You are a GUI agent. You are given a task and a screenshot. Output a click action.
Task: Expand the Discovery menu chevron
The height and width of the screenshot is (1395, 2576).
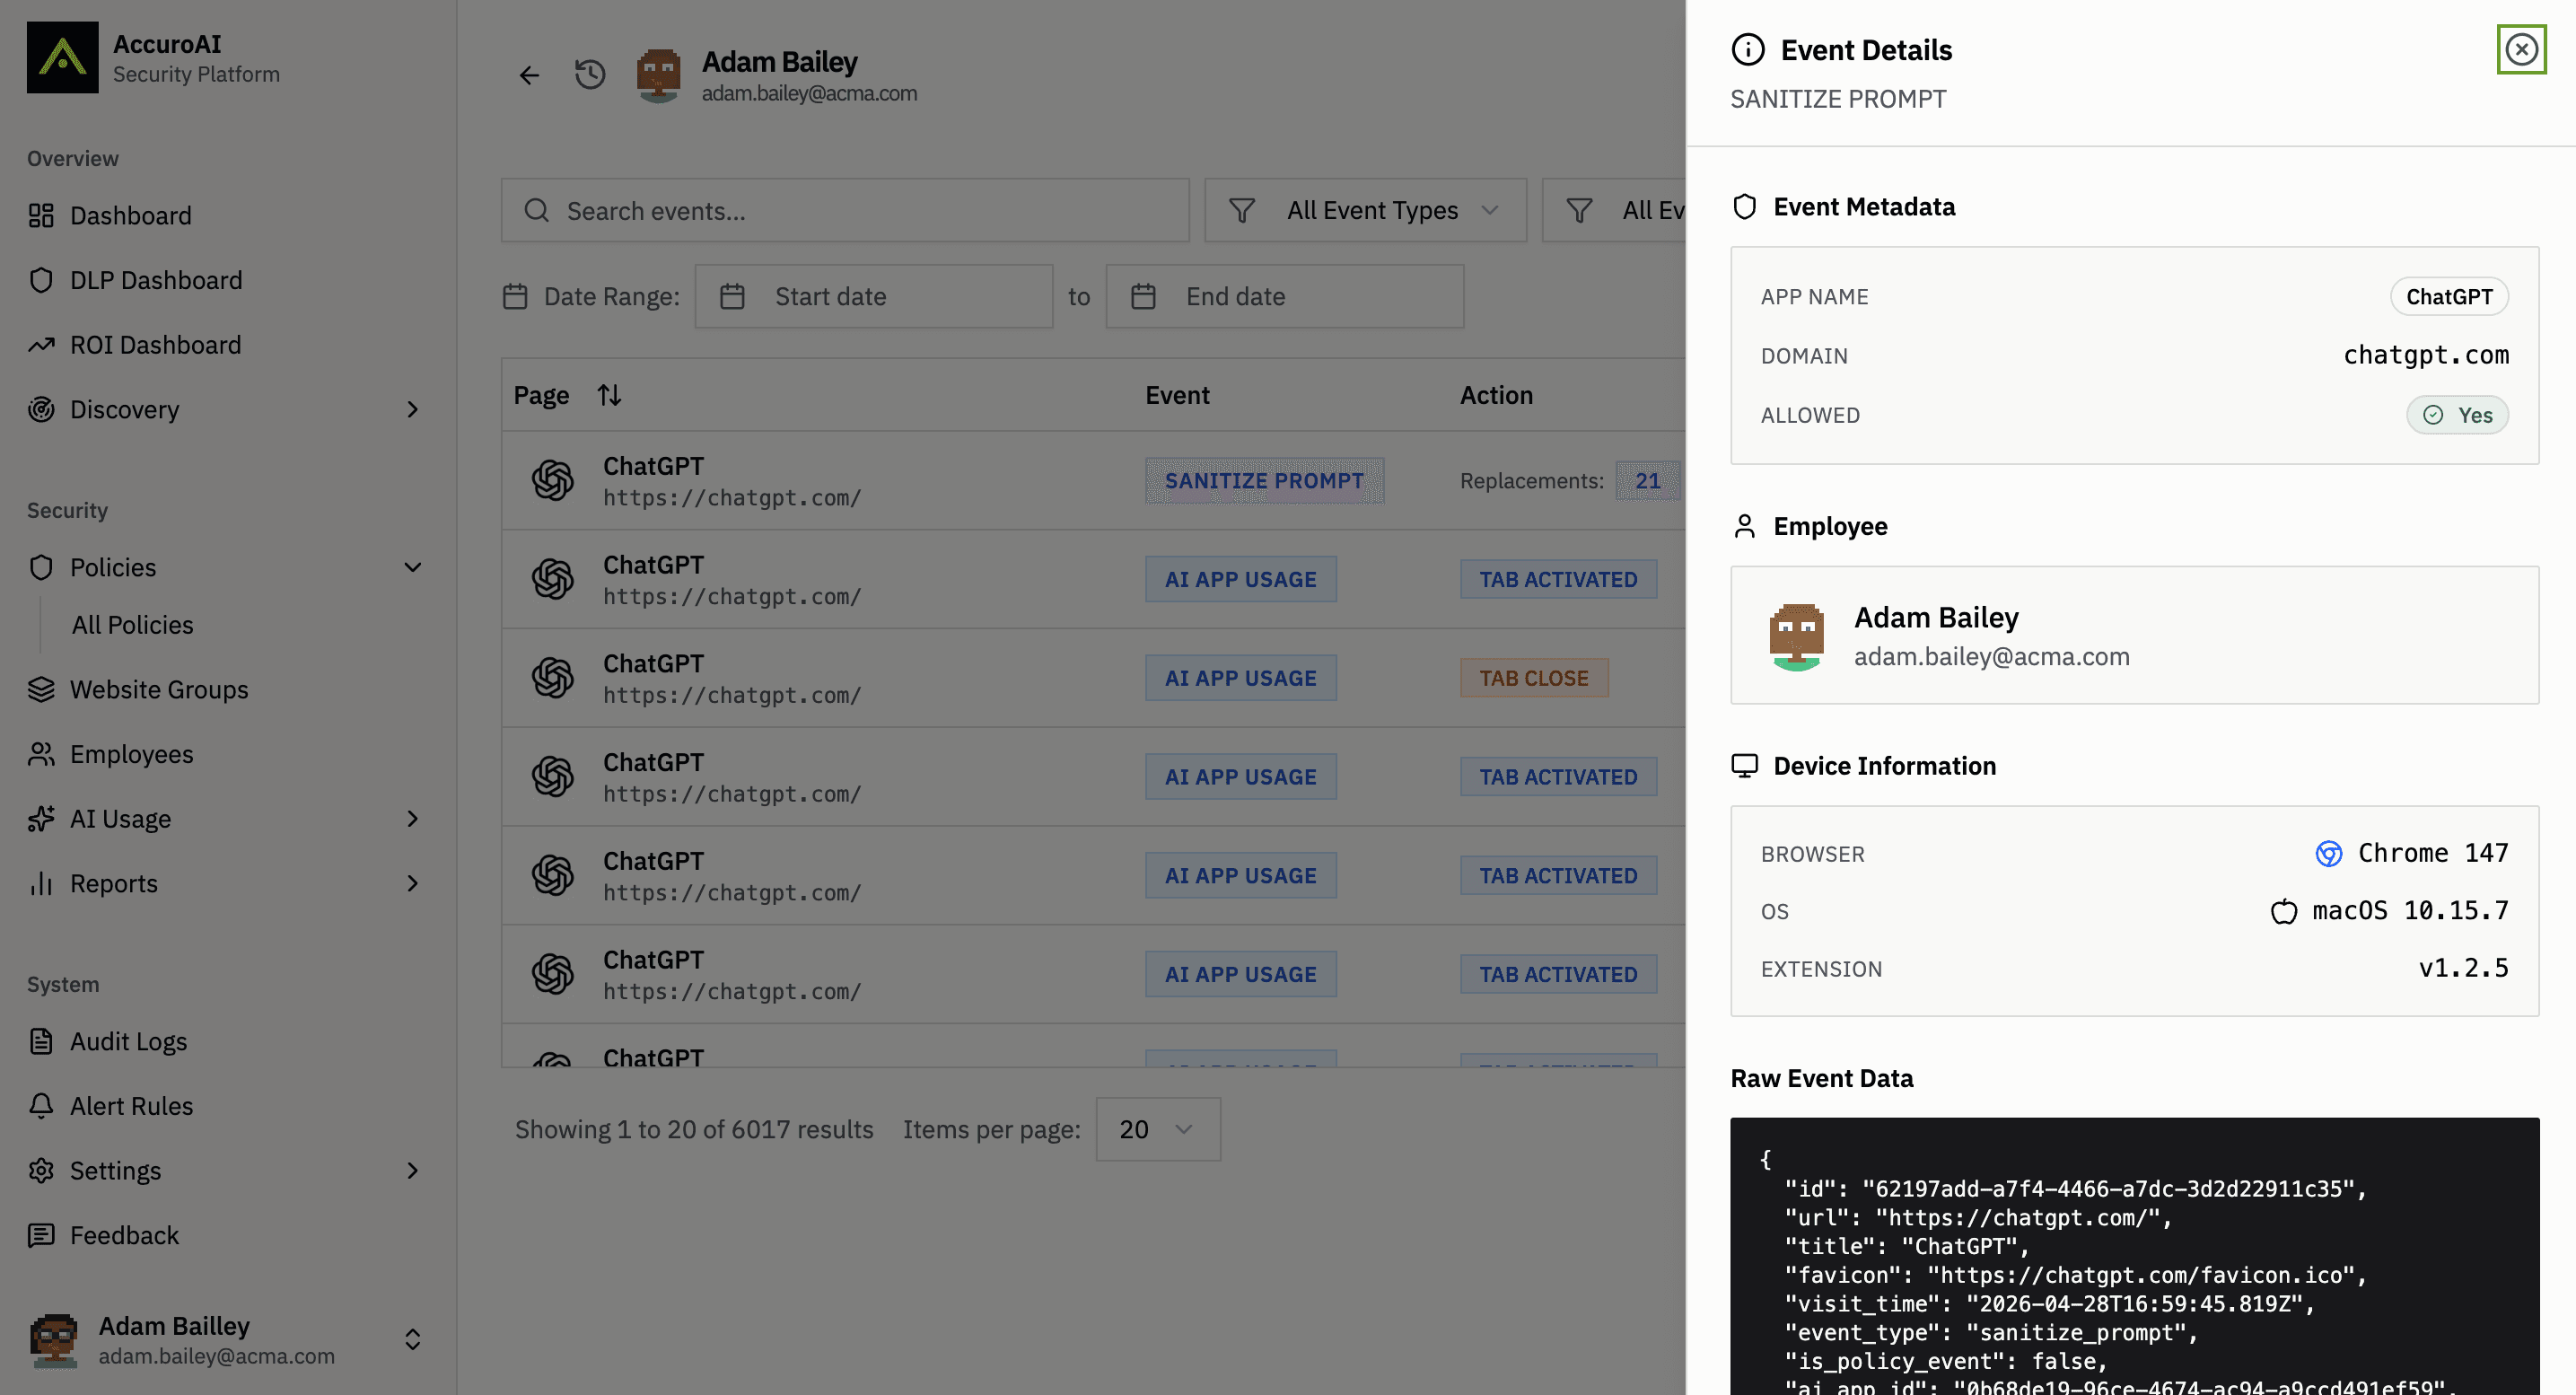point(412,410)
